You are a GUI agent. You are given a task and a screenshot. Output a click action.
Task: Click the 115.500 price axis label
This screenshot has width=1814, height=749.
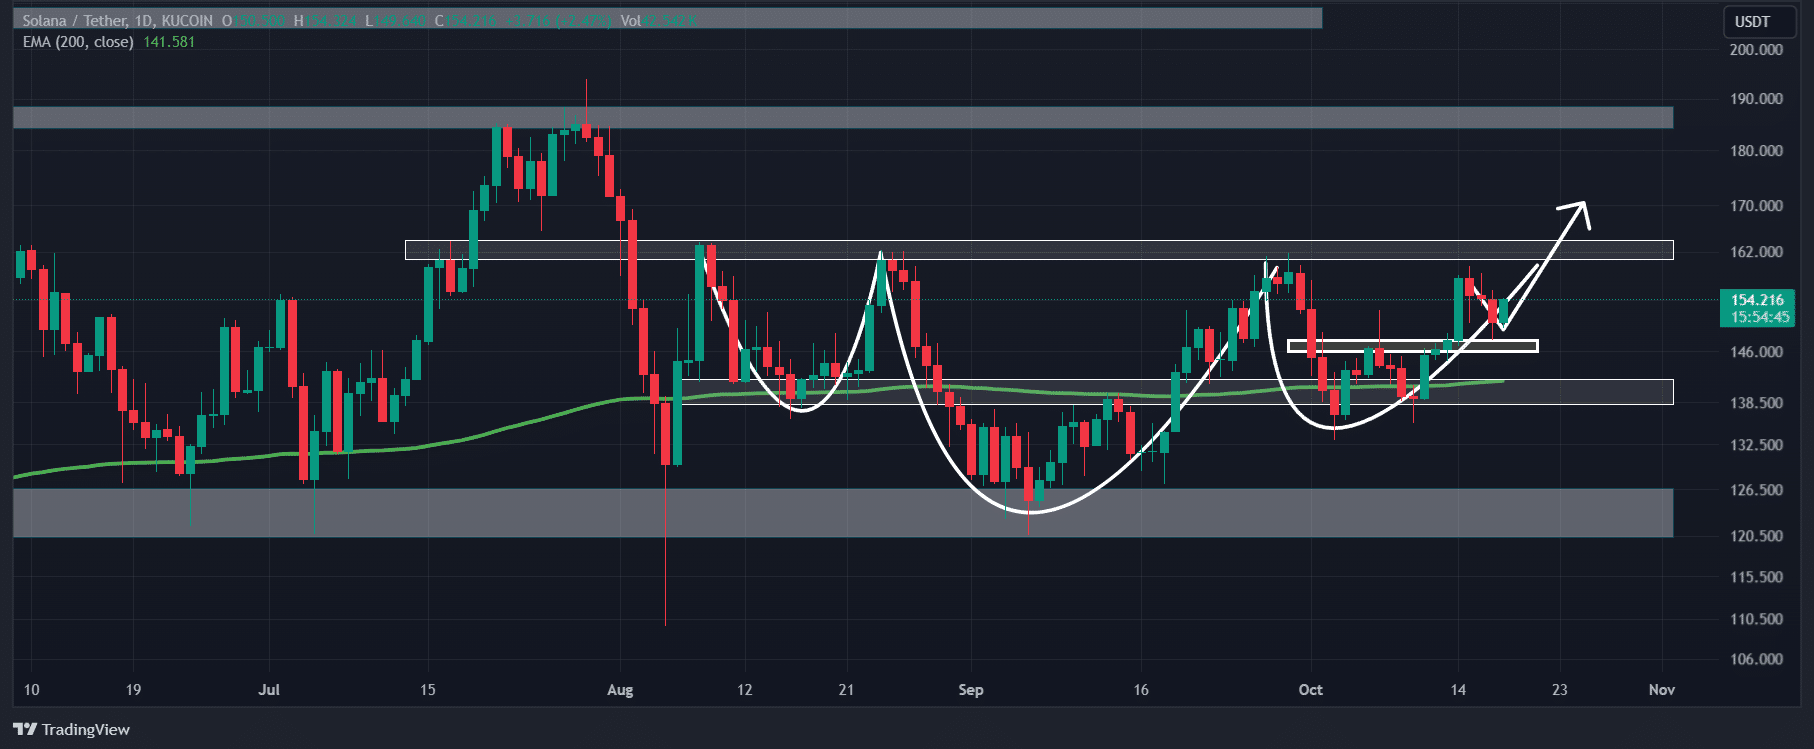point(1756,576)
